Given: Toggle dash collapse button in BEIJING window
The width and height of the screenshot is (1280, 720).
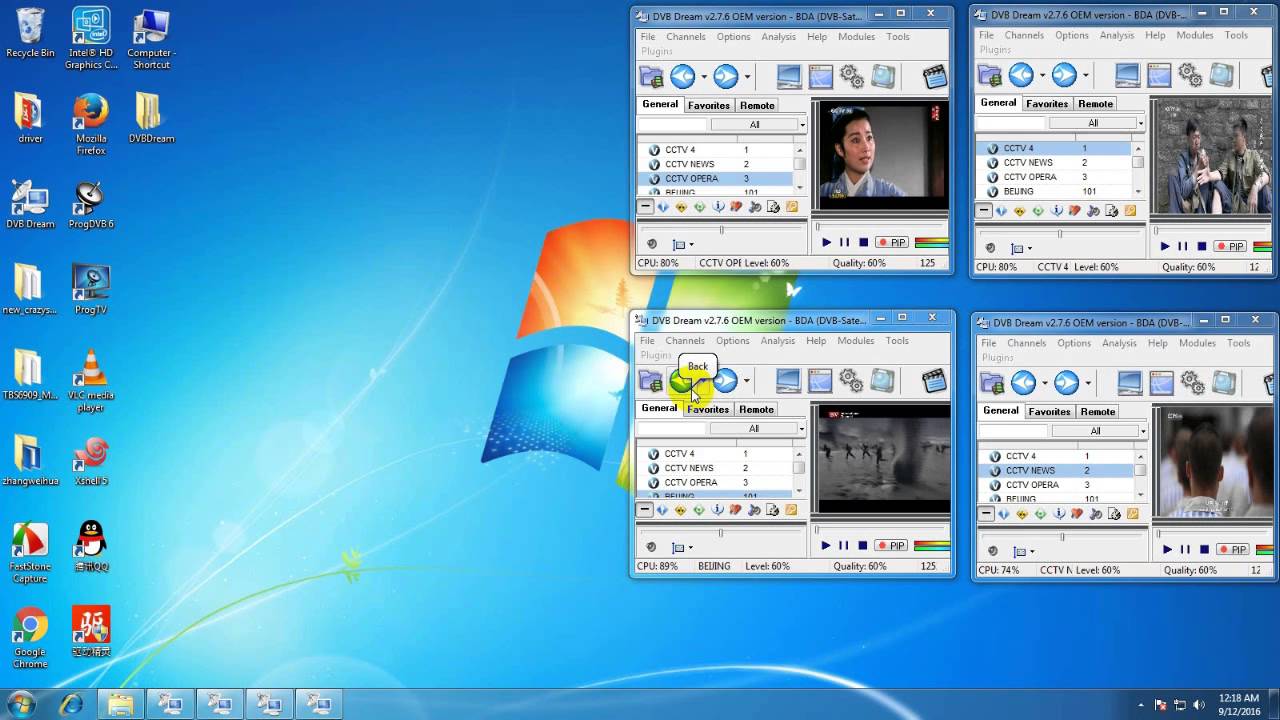Looking at the screenshot, I should [x=645, y=510].
